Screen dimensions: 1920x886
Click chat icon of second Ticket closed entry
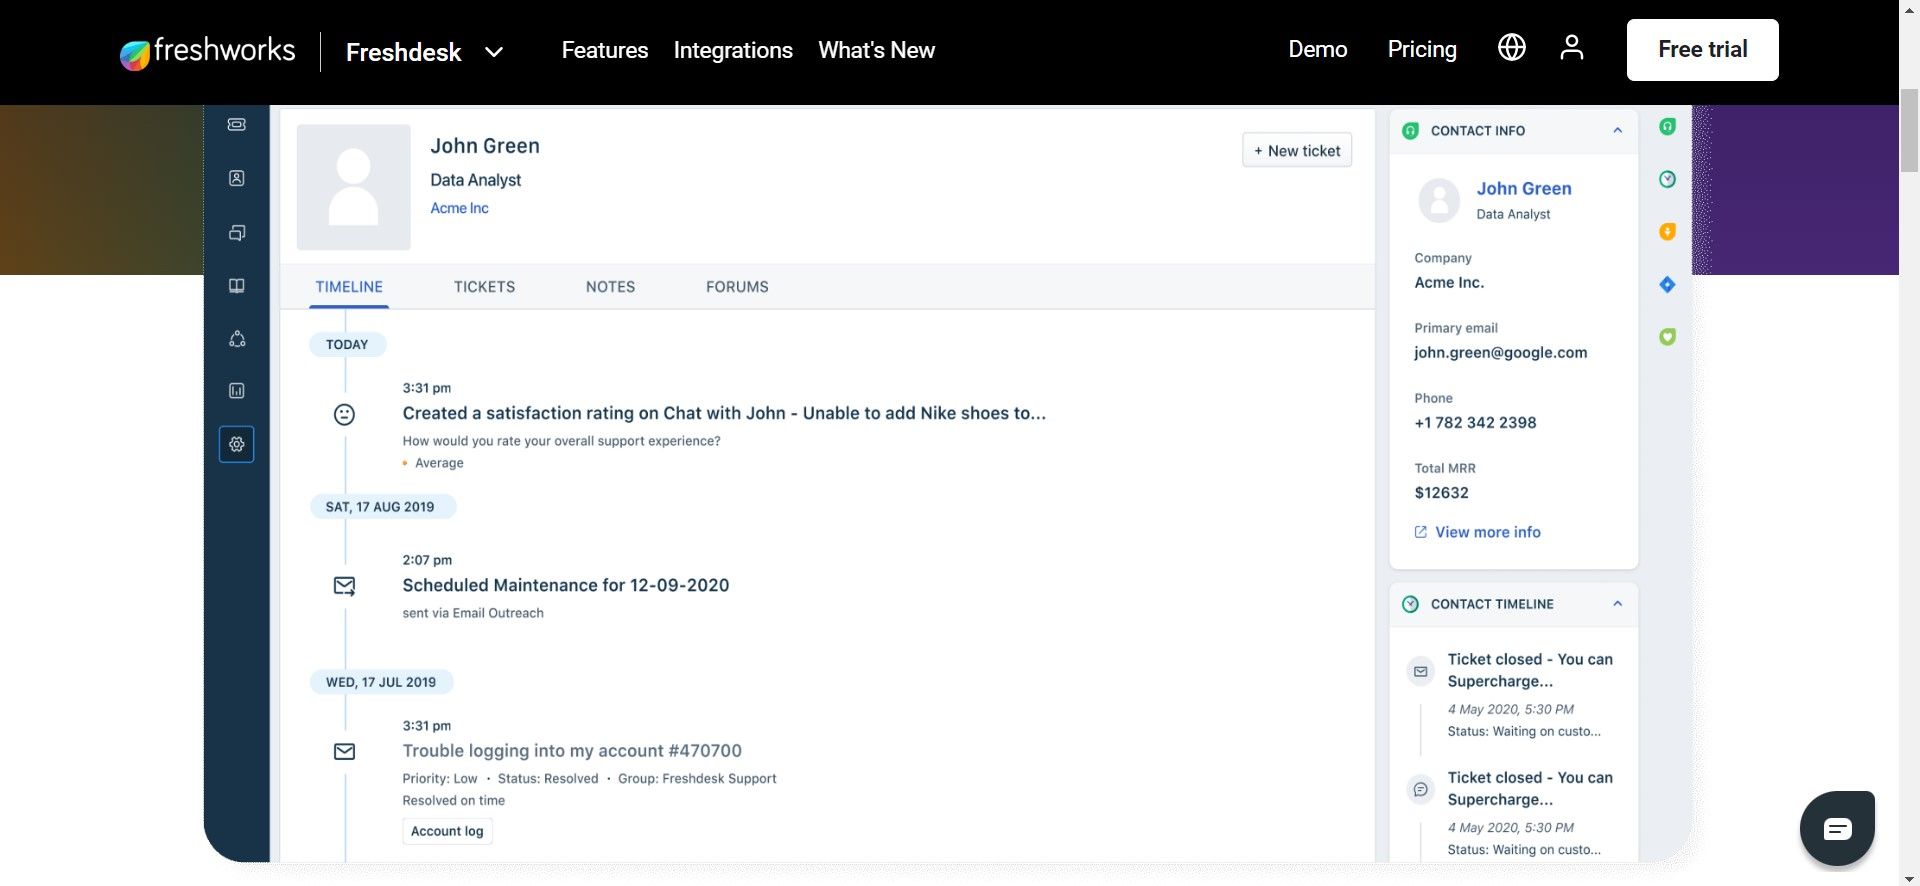(1420, 790)
